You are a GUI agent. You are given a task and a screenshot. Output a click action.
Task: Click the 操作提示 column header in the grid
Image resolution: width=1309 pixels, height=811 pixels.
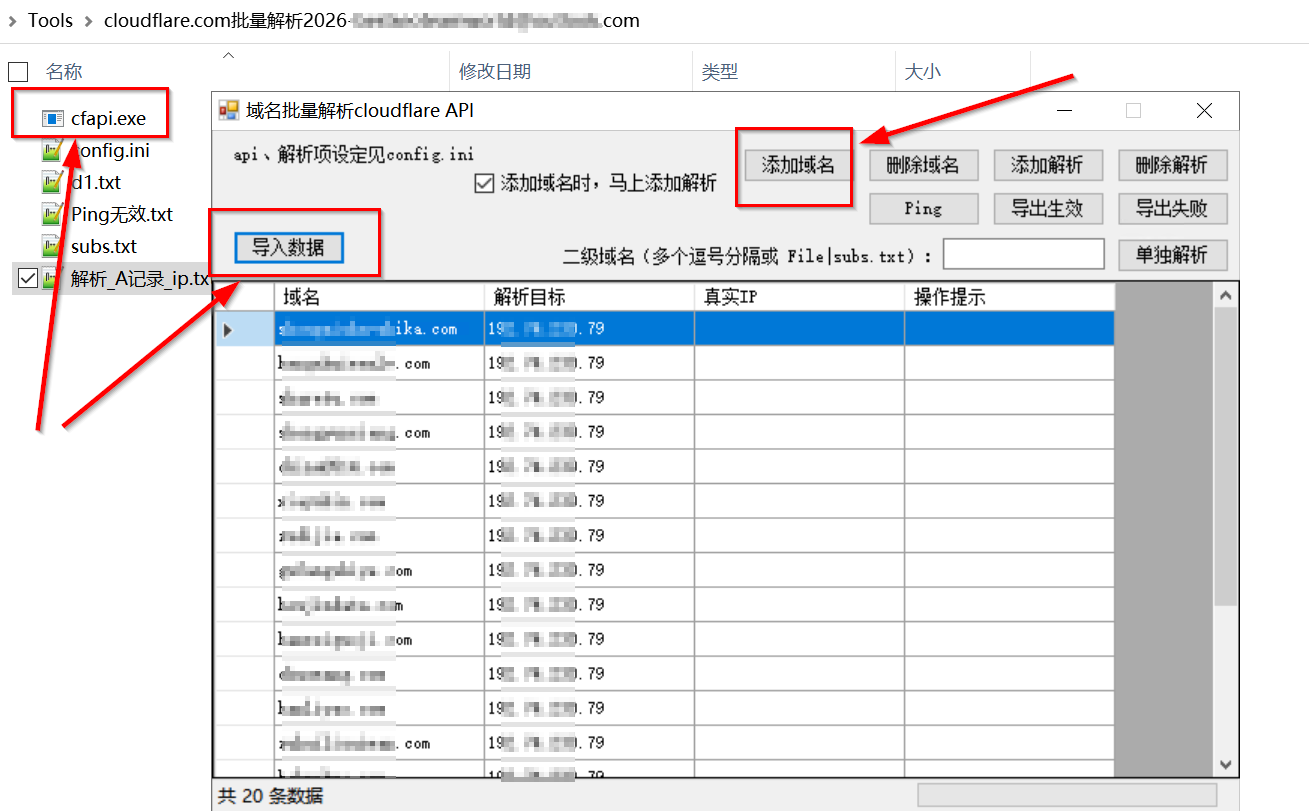[x=1009, y=297]
